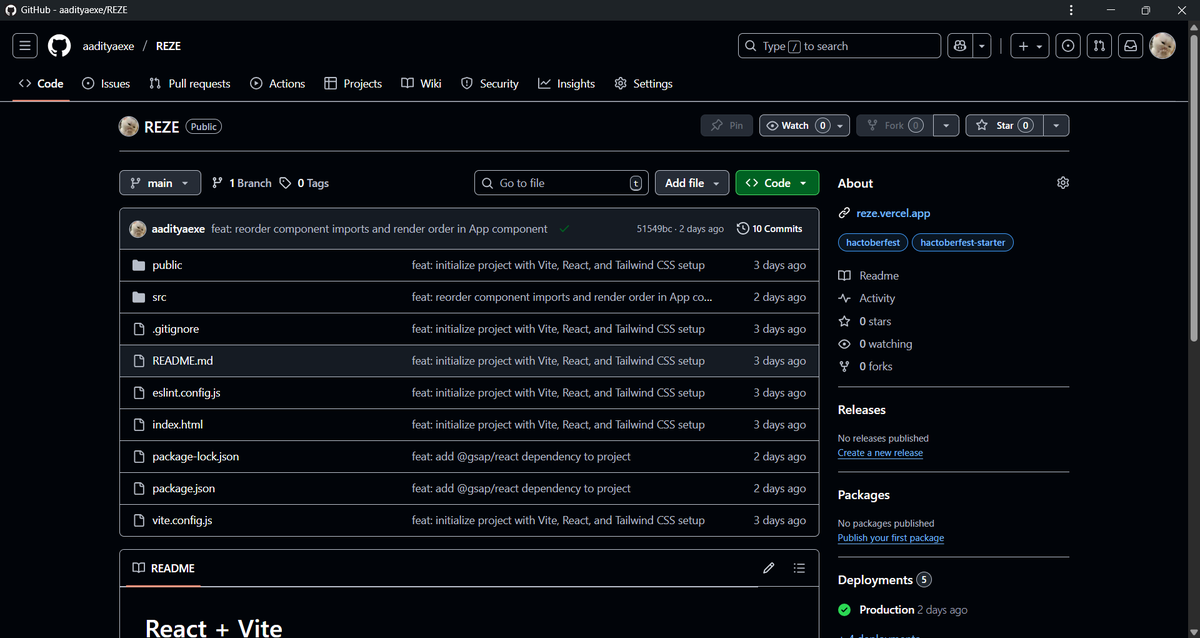
Task: Click Create a new release
Action: [880, 453]
